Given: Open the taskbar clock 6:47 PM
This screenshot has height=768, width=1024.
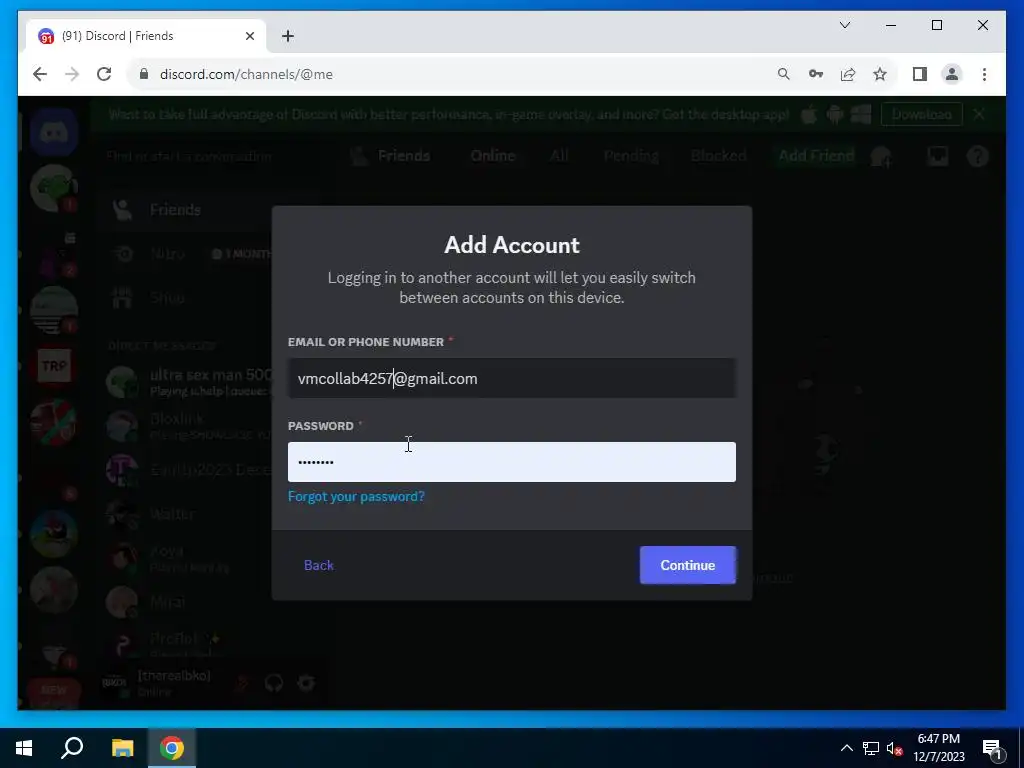Looking at the screenshot, I should point(938,748).
